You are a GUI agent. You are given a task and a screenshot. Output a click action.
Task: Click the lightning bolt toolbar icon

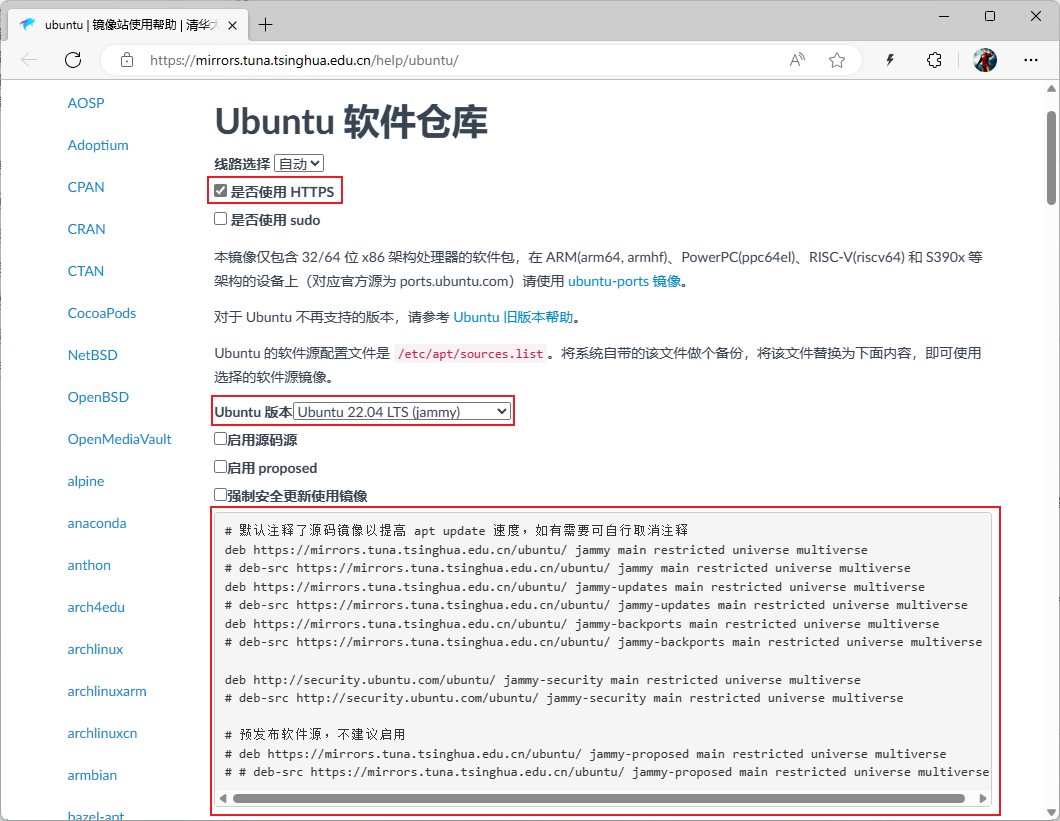(x=890, y=60)
